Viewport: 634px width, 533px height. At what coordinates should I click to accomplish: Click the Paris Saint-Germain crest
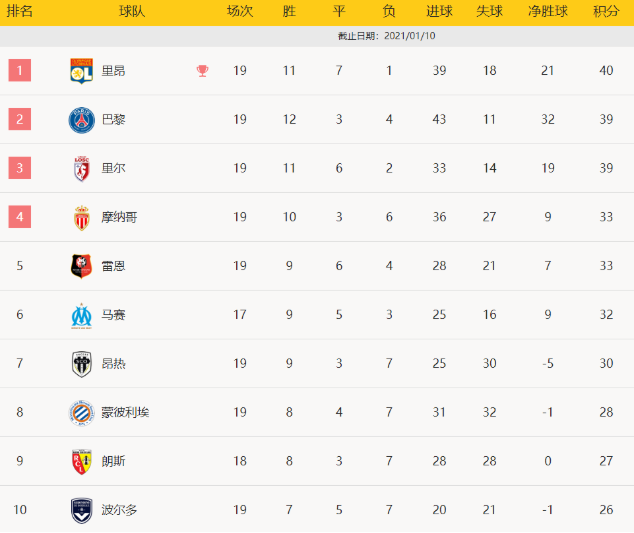81,120
